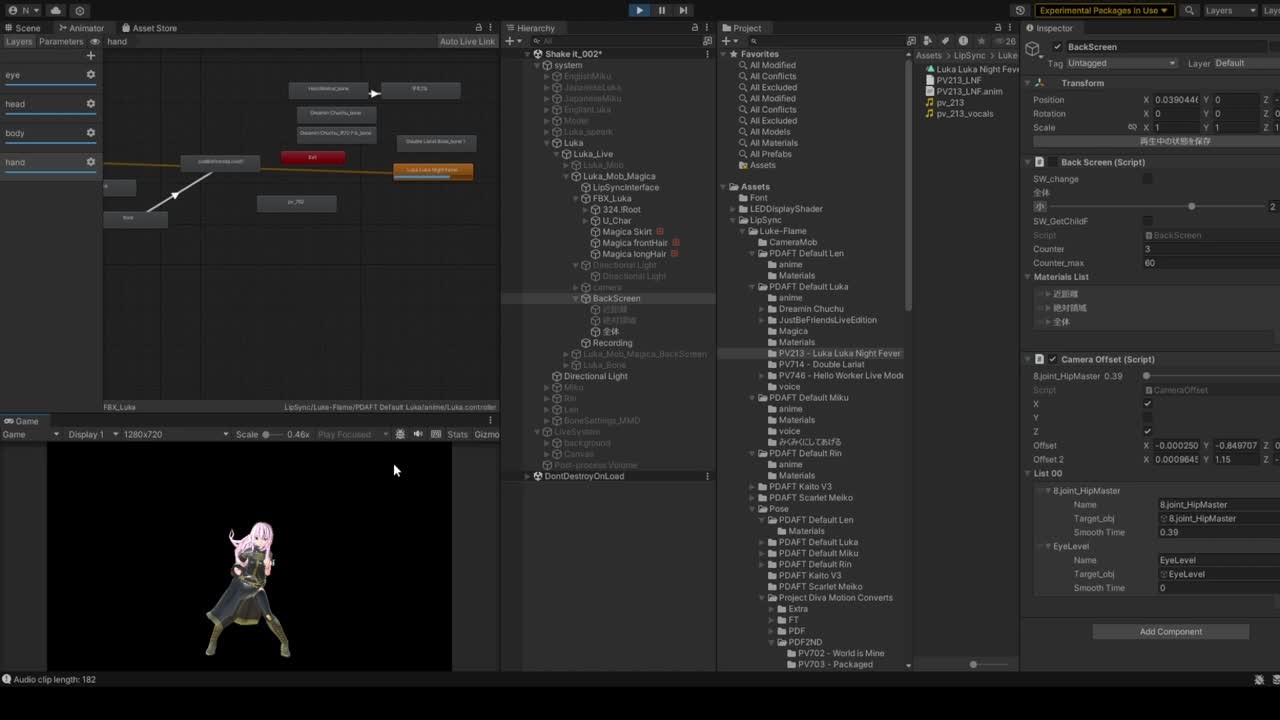Viewport: 1280px width, 720px height.
Task: Open global search magnifier icon
Action: coord(1189,10)
